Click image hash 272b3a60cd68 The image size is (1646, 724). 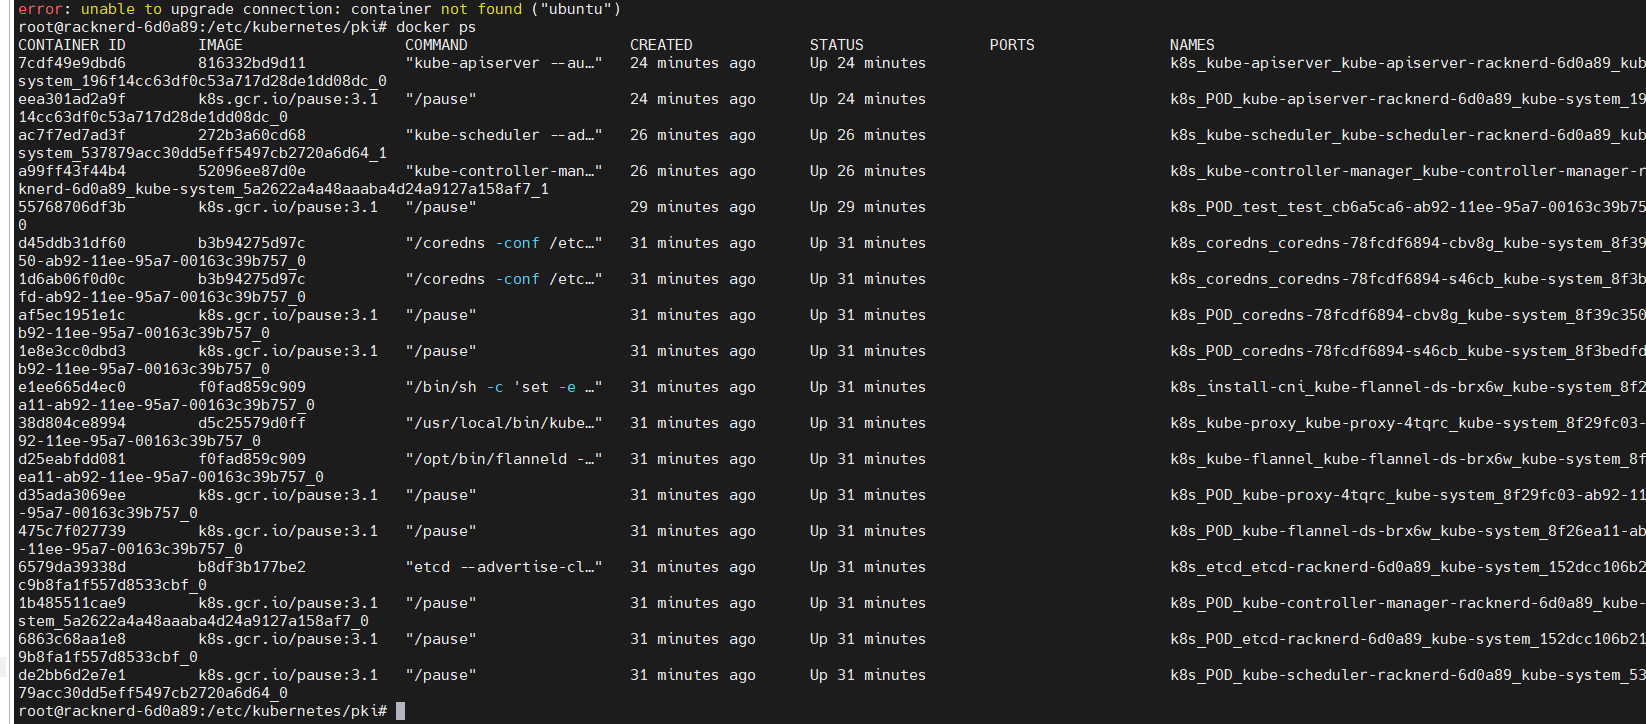pyautogui.click(x=252, y=135)
